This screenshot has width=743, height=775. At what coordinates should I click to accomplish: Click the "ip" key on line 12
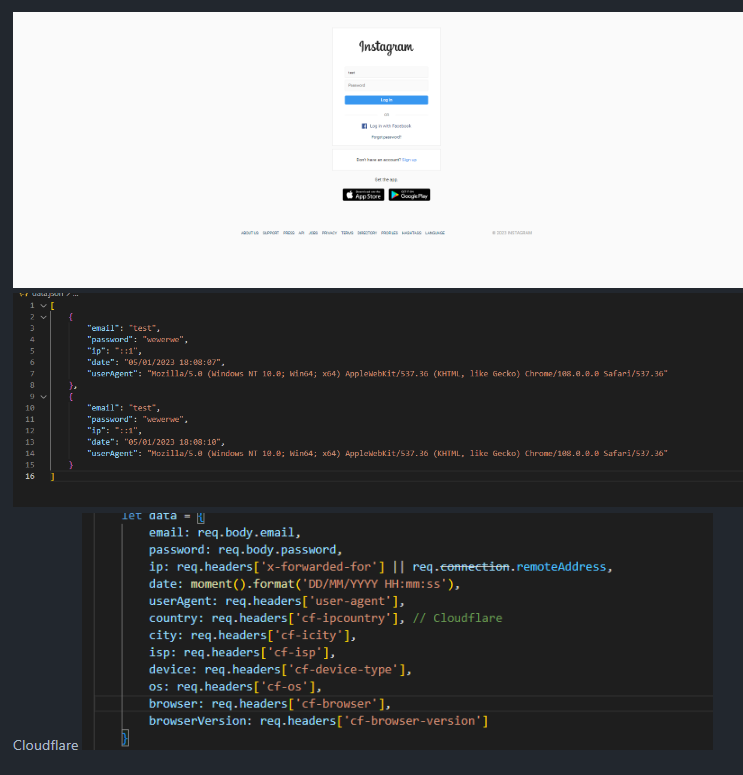click(x=96, y=431)
